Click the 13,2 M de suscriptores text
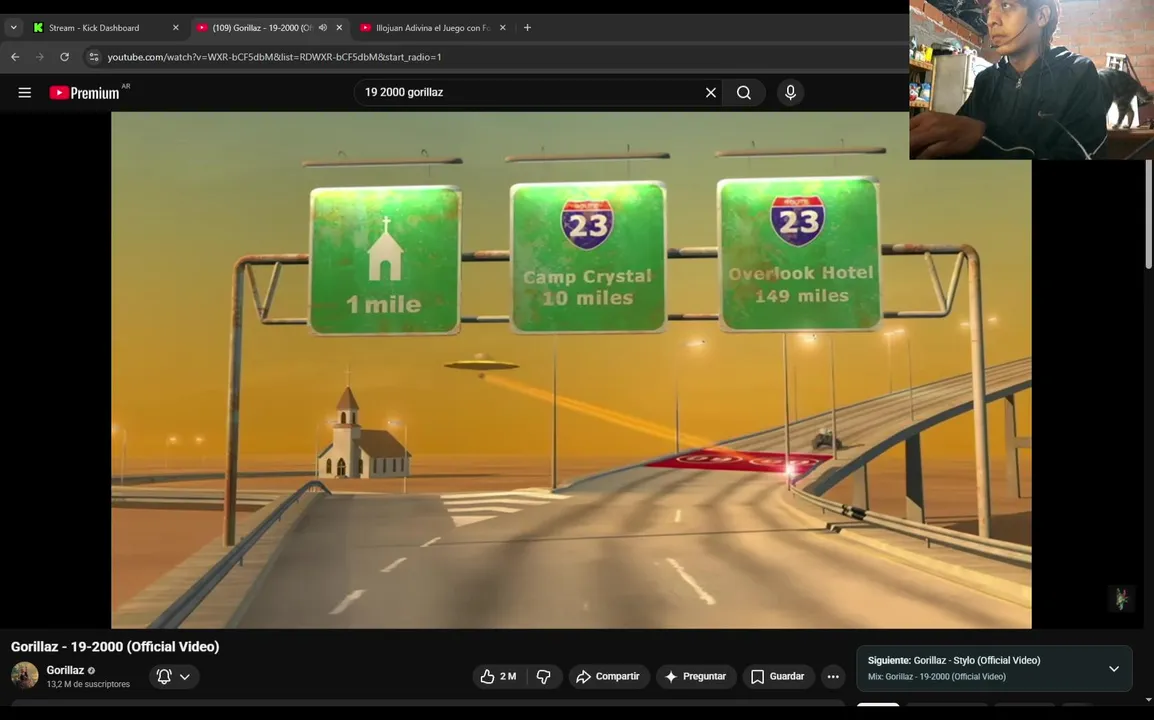 (88, 684)
